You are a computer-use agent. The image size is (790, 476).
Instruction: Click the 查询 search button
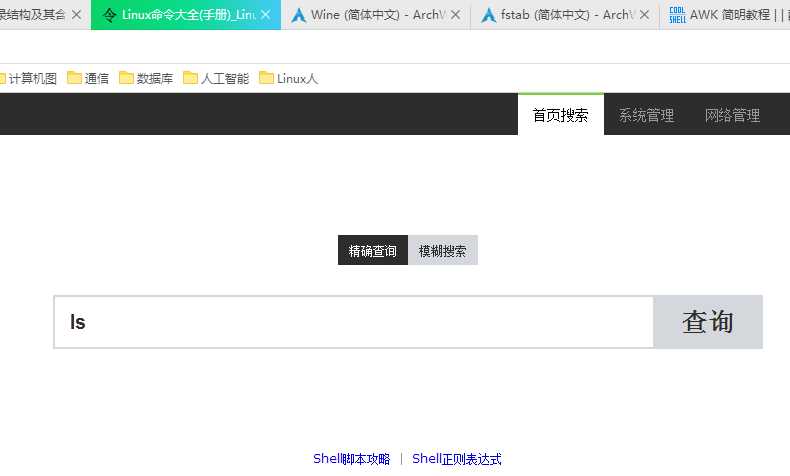(x=708, y=322)
